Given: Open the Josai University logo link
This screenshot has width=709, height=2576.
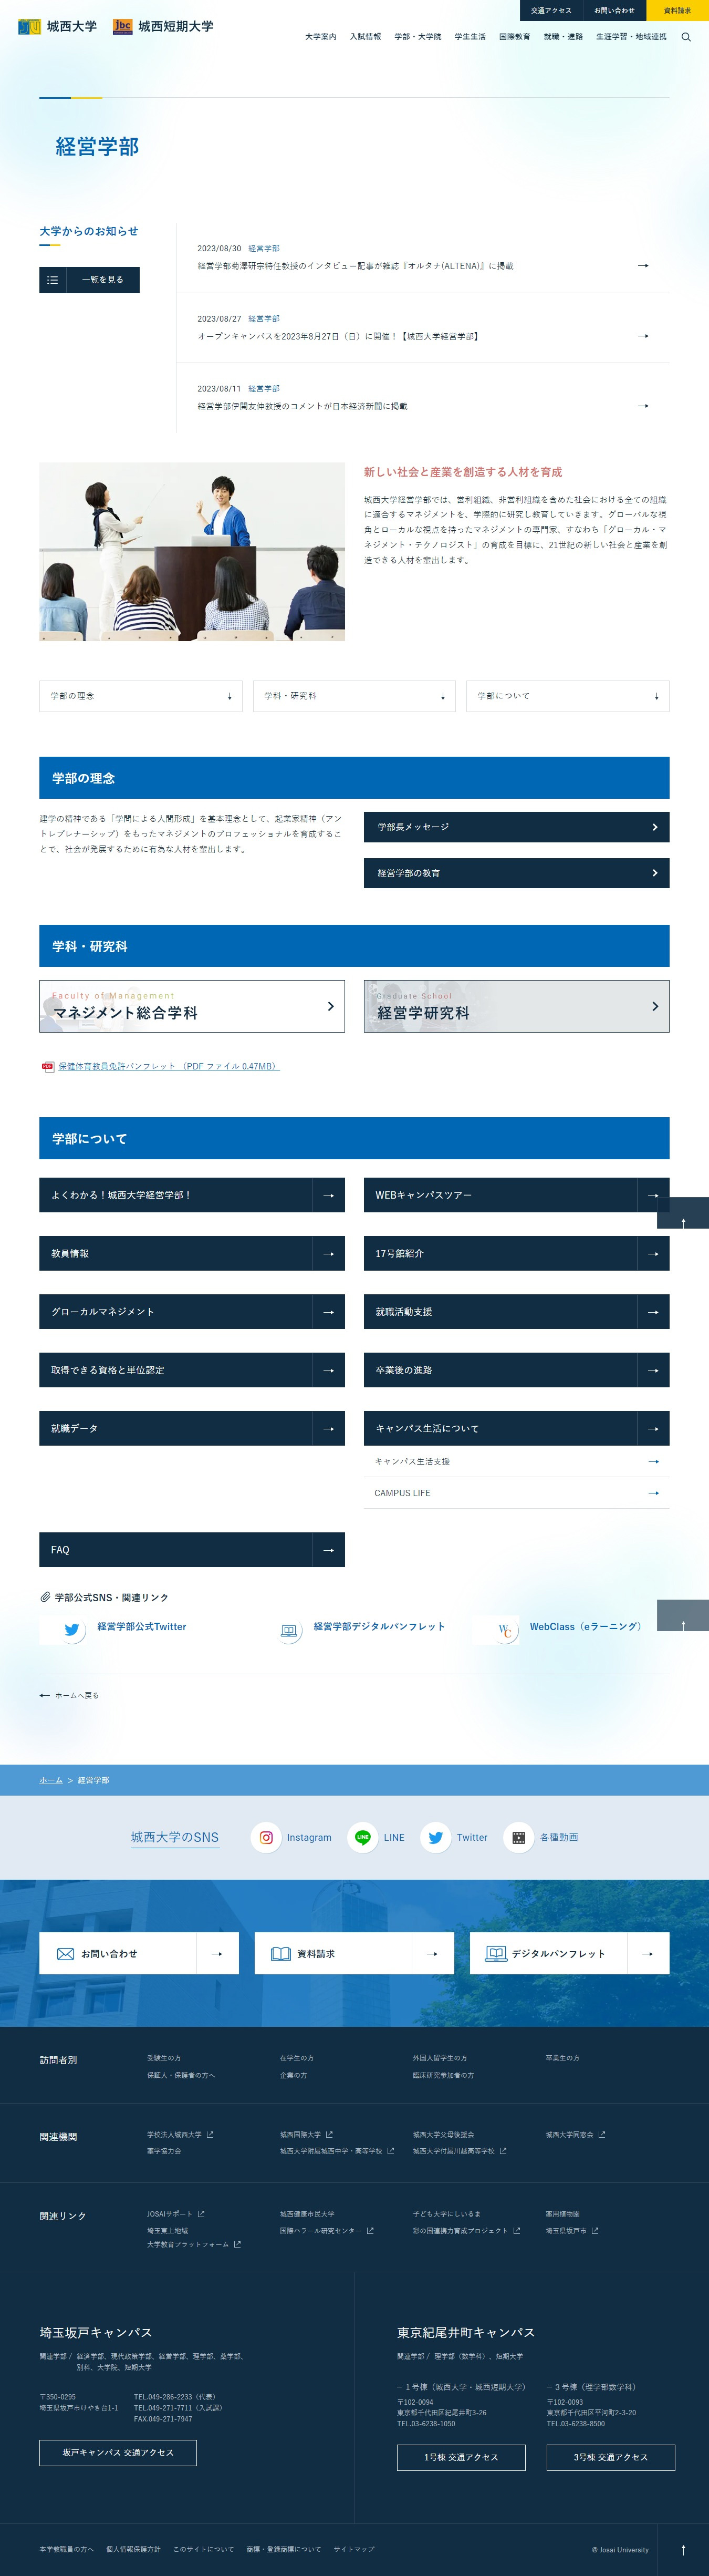Looking at the screenshot, I should 58,26.
